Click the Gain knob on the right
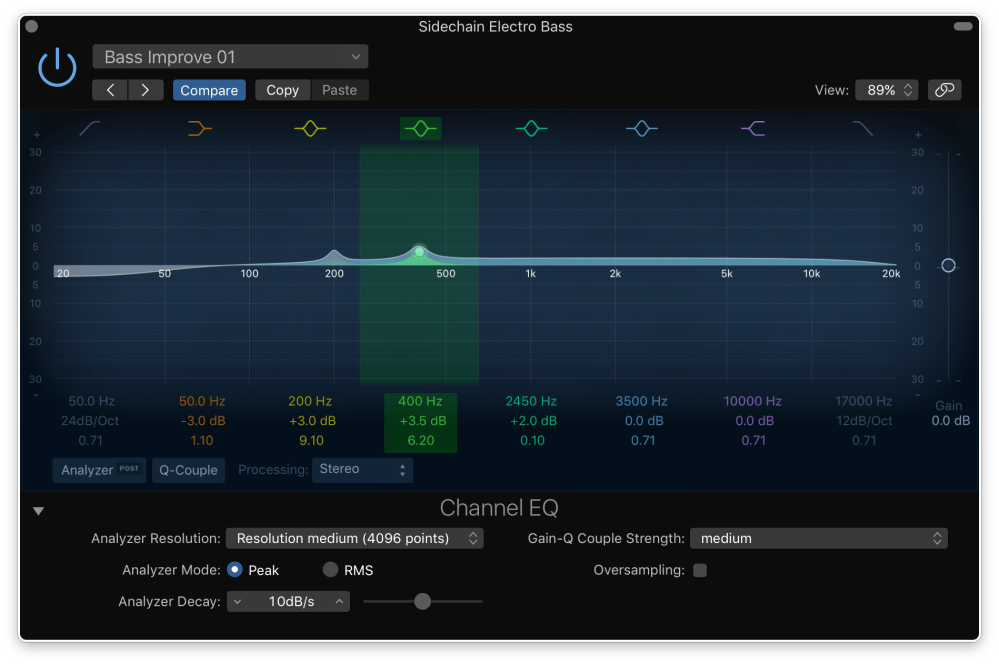Screen dimensions: 999x664 tap(947, 265)
